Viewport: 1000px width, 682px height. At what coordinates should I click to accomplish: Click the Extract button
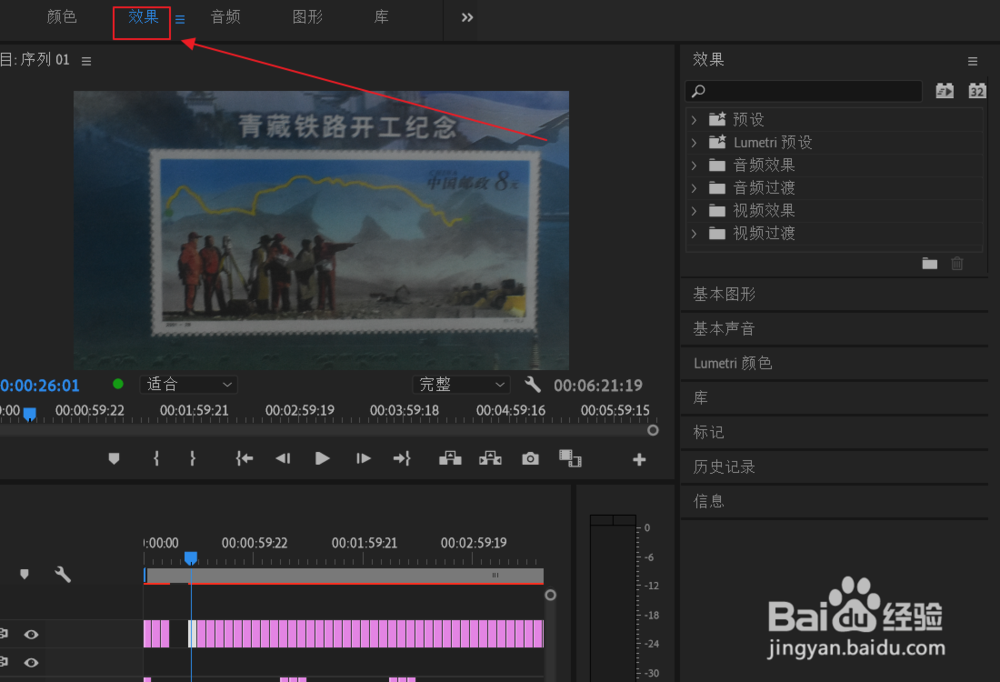click(x=490, y=459)
